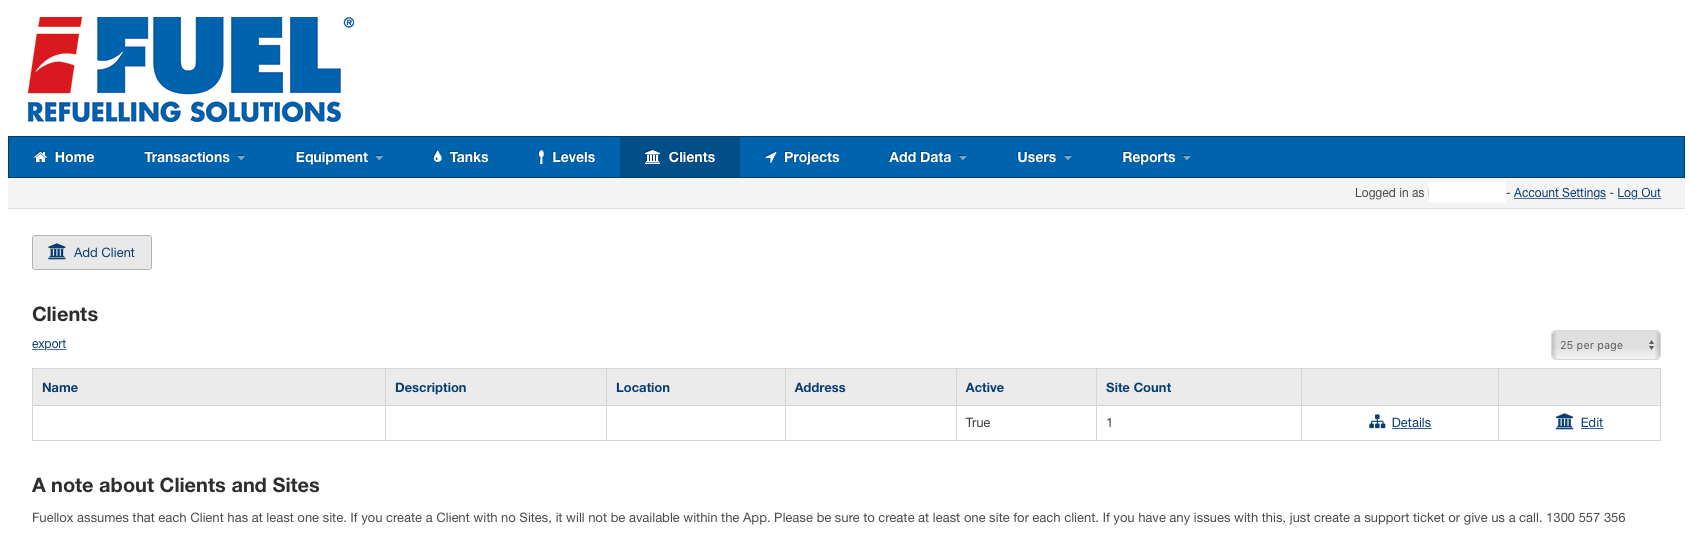Click the Tanks droplet icon
The image size is (1690, 560).
pos(438,157)
